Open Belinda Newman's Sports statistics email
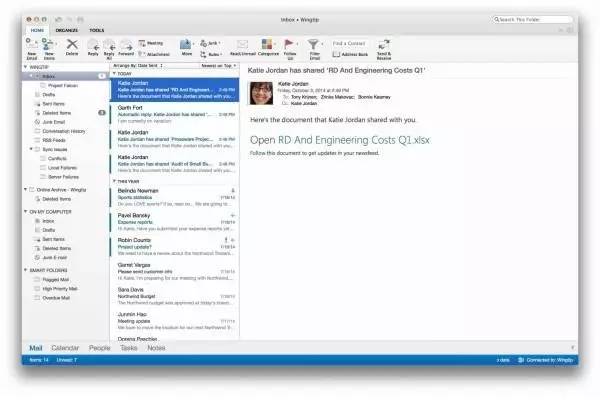The height and width of the screenshot is (401, 600). (x=174, y=197)
